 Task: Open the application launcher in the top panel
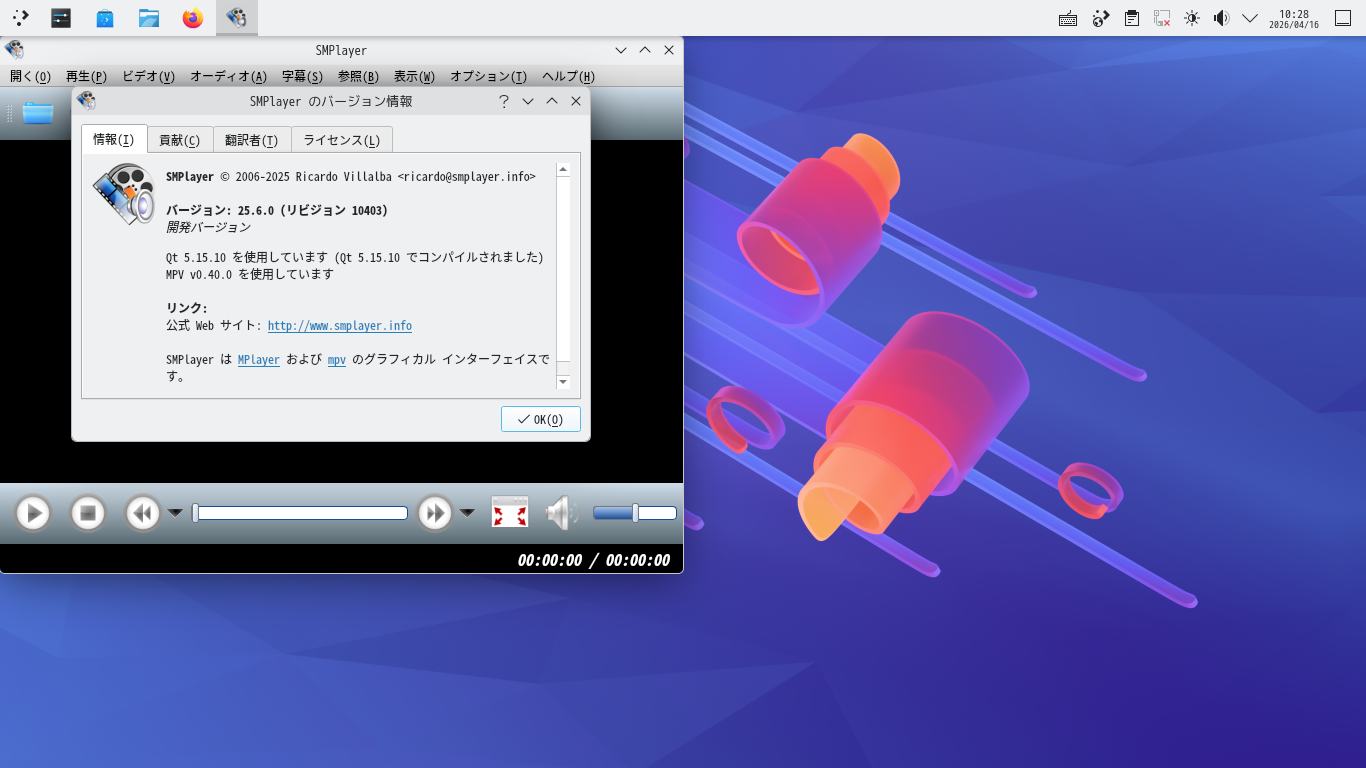pos(20,18)
